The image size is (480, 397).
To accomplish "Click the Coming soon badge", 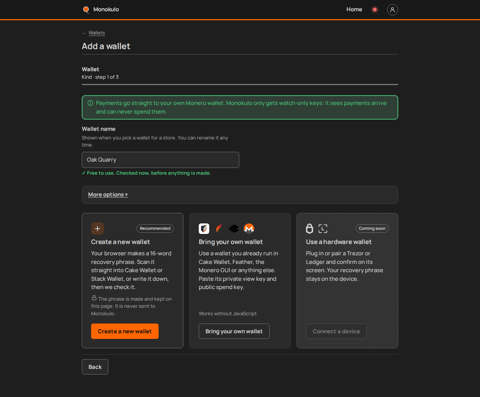I will click(372, 228).
